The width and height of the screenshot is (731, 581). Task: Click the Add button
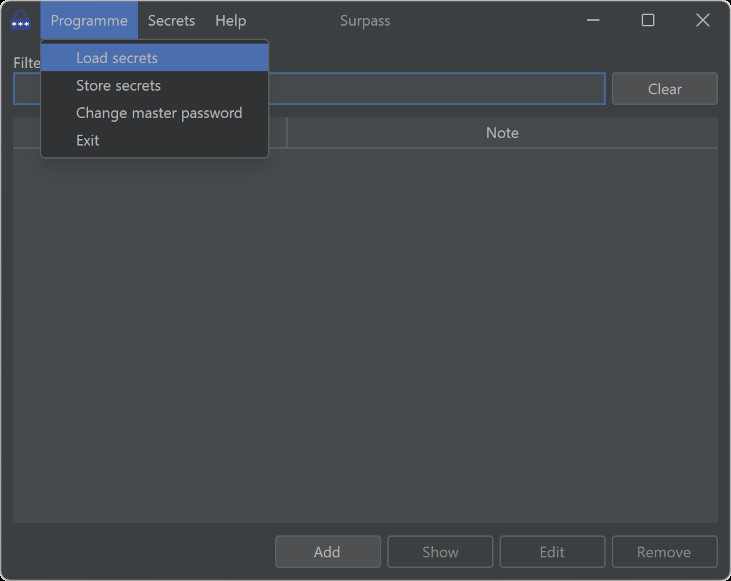(327, 552)
